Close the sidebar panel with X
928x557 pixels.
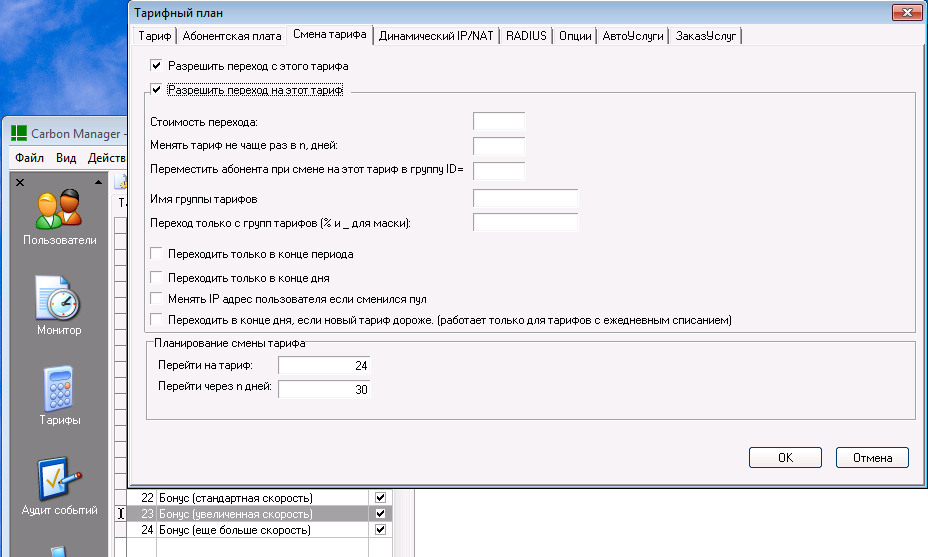pyautogui.click(x=19, y=182)
